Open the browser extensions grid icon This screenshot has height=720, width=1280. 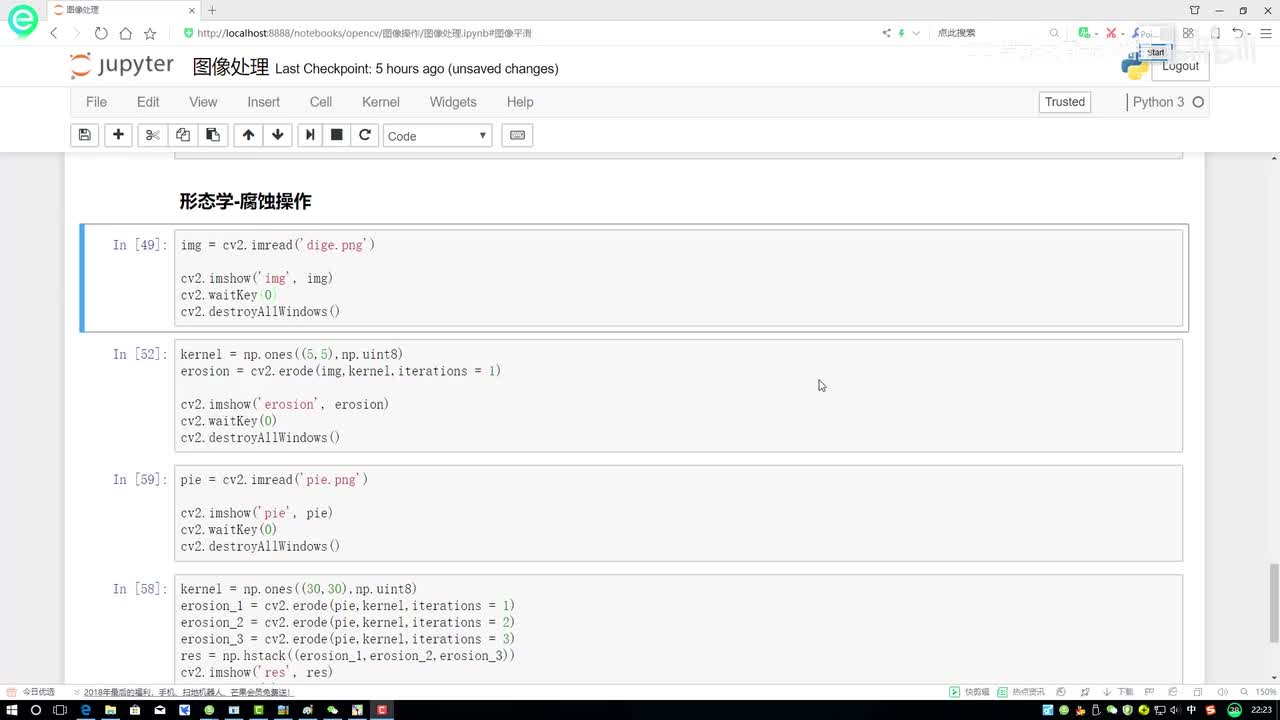pos(1188,33)
